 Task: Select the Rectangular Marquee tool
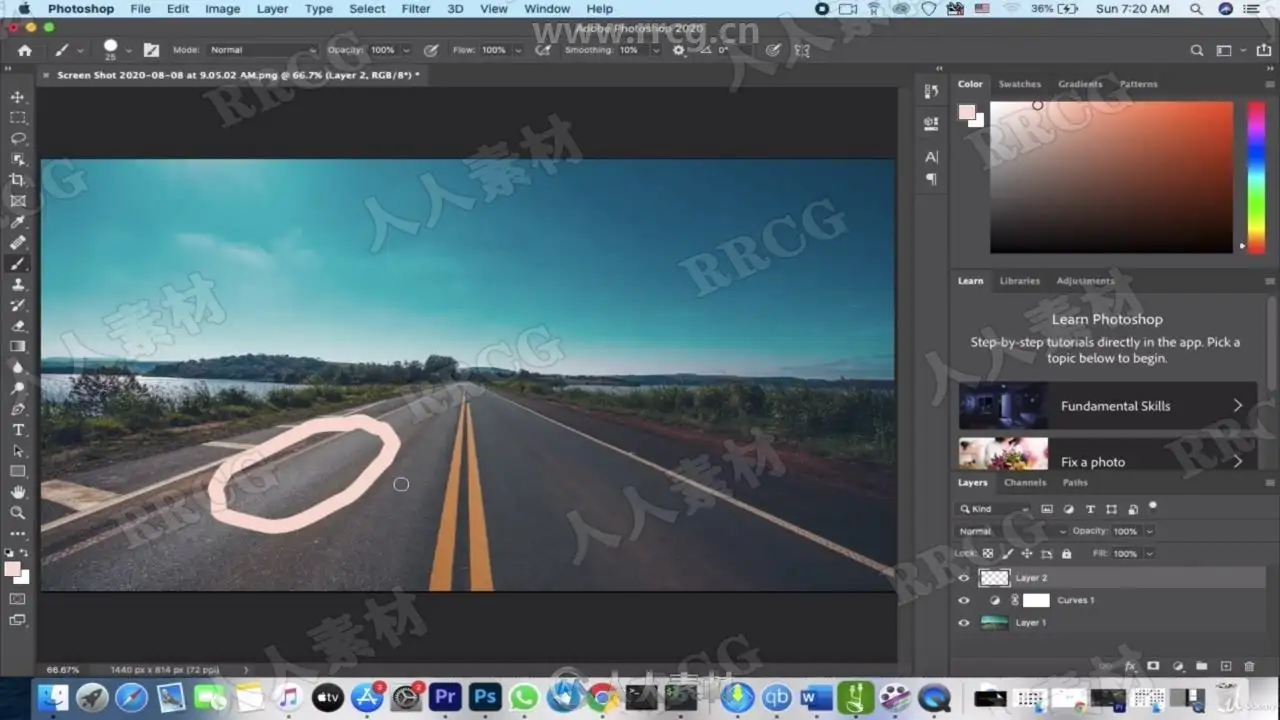(18, 118)
